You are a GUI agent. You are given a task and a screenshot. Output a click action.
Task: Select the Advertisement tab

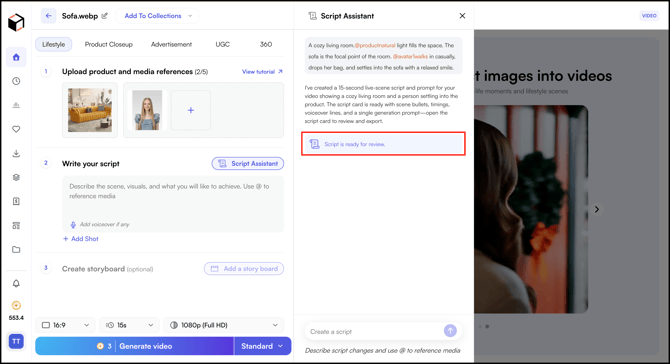coord(171,44)
